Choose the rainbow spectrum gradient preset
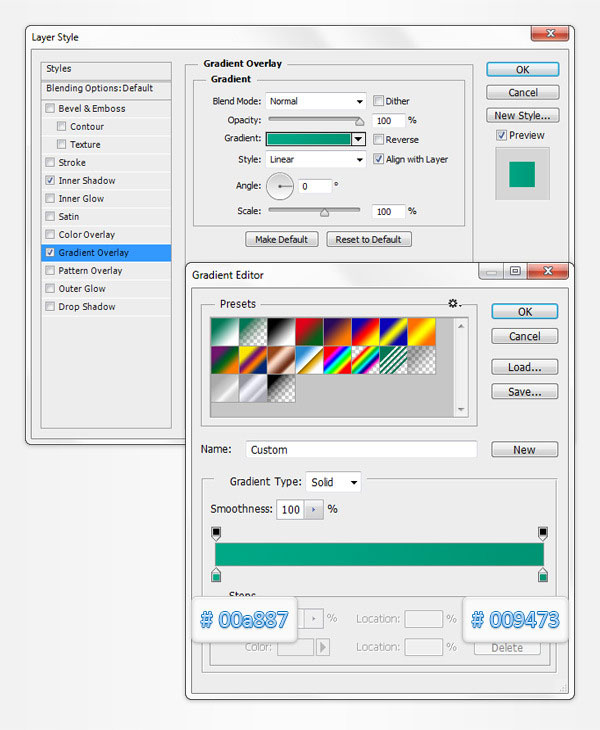This screenshot has height=730, width=600. (x=337, y=360)
